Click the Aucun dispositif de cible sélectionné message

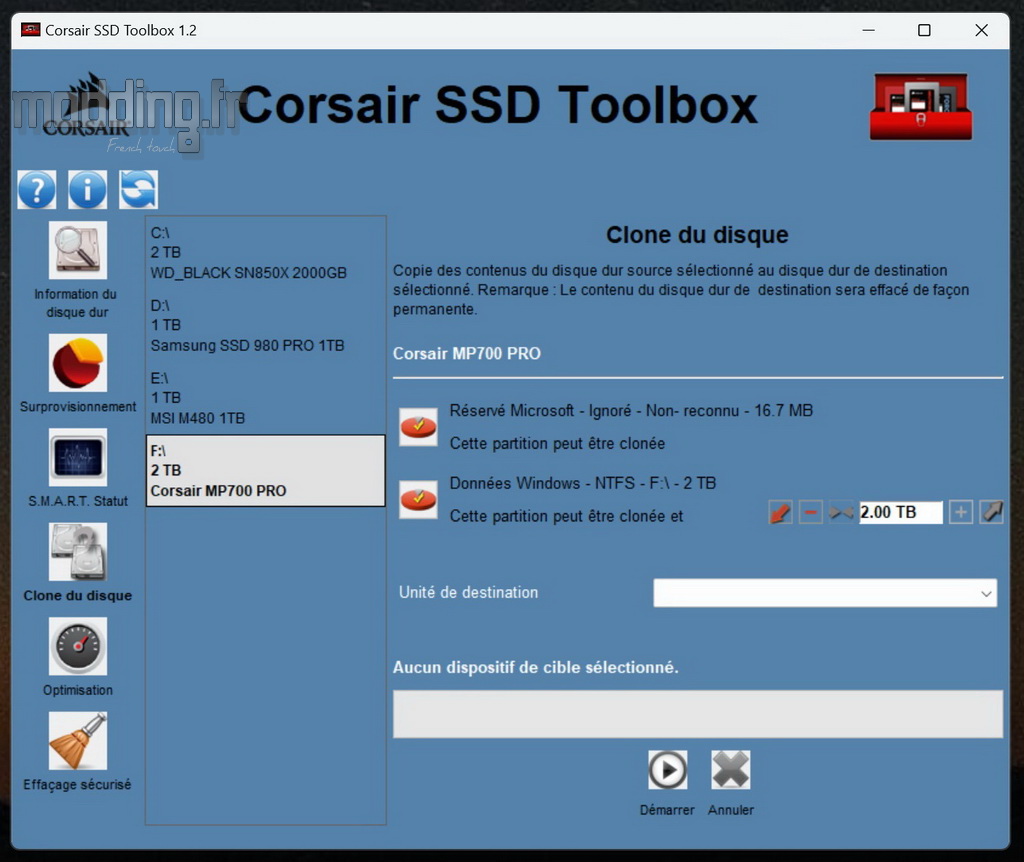tap(536, 667)
